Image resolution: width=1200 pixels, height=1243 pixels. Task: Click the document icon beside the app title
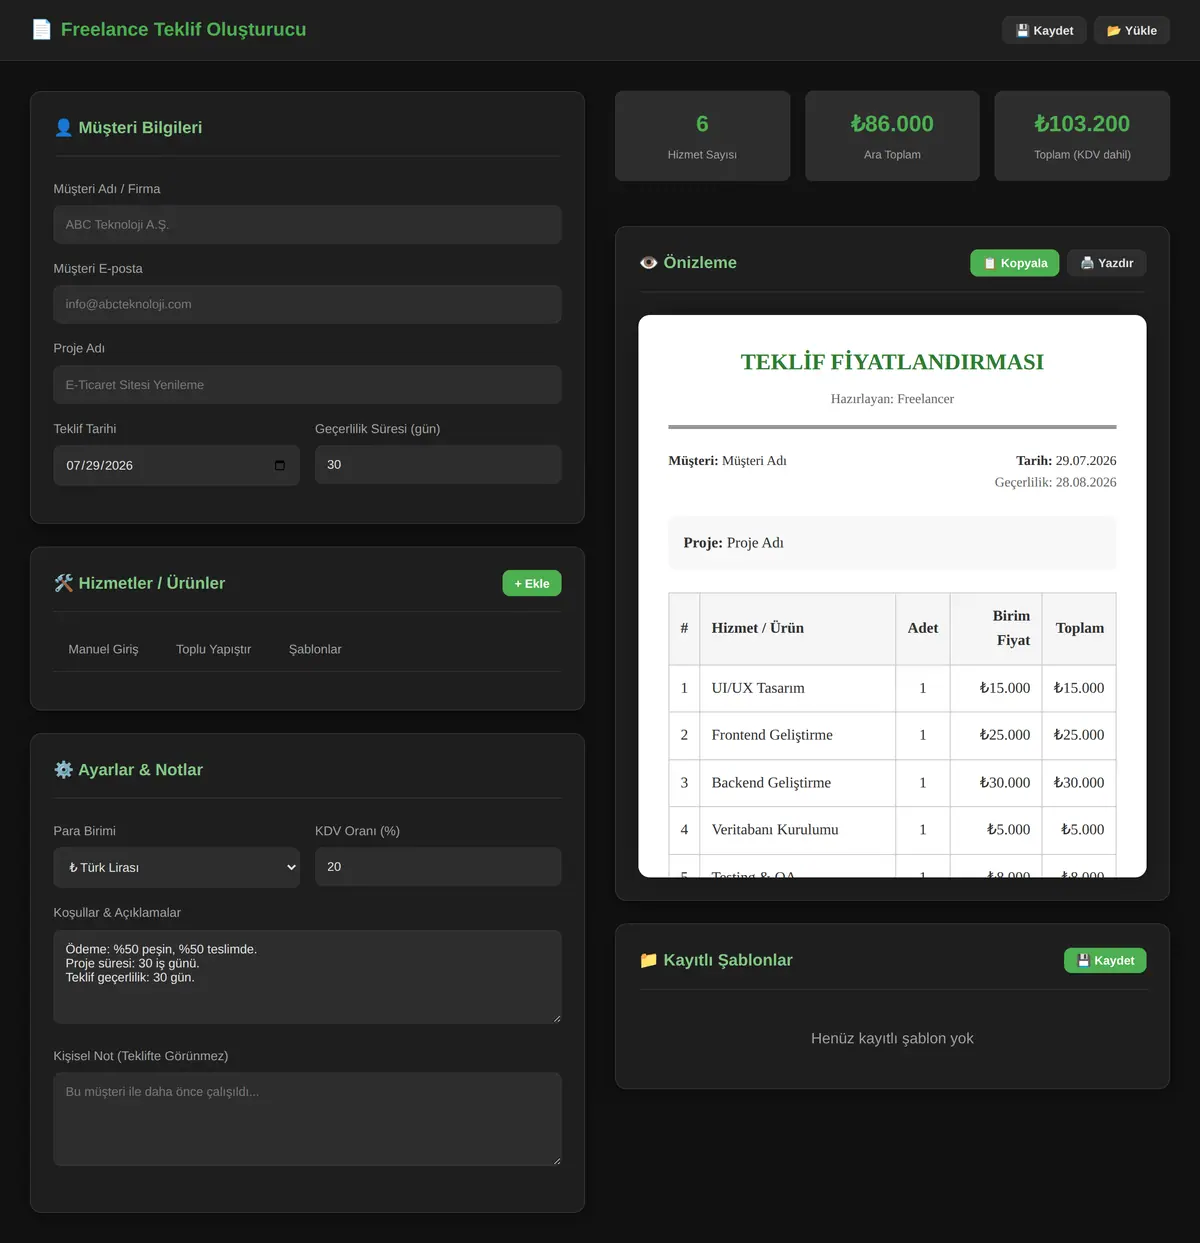click(x=41, y=30)
